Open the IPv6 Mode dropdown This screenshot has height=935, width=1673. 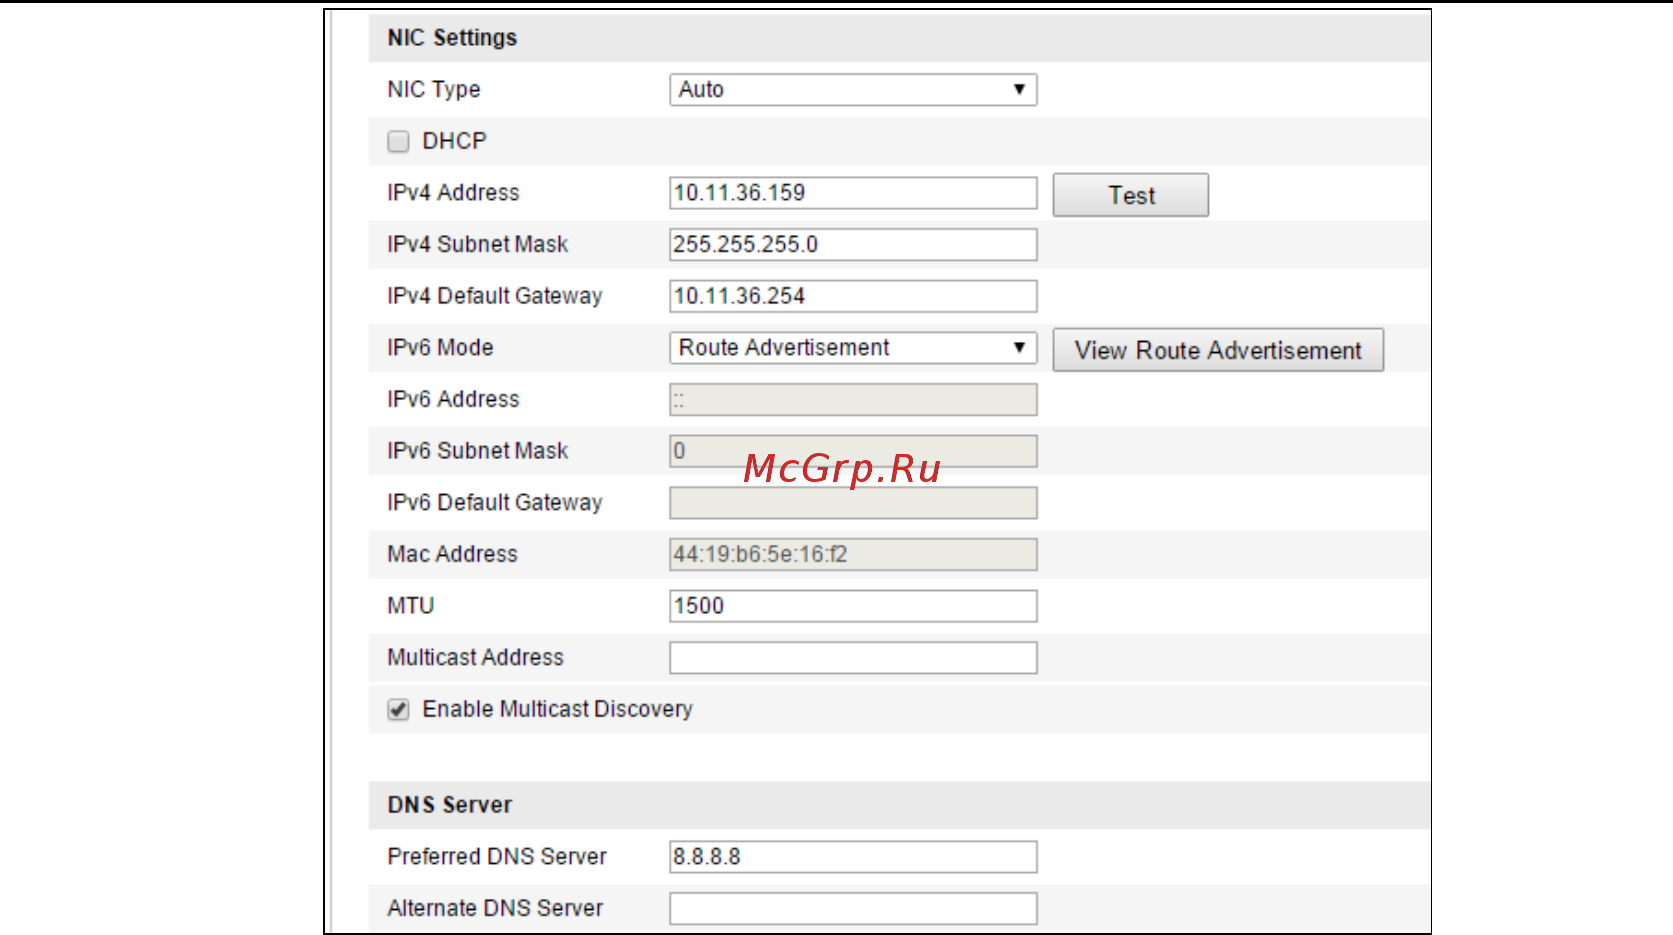point(853,348)
